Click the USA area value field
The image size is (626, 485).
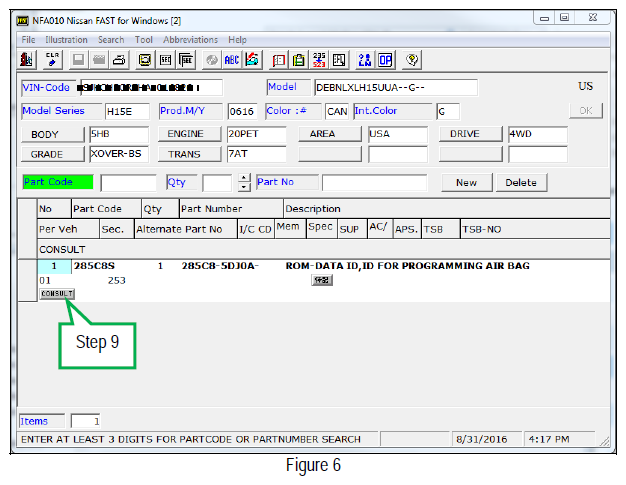(398, 134)
